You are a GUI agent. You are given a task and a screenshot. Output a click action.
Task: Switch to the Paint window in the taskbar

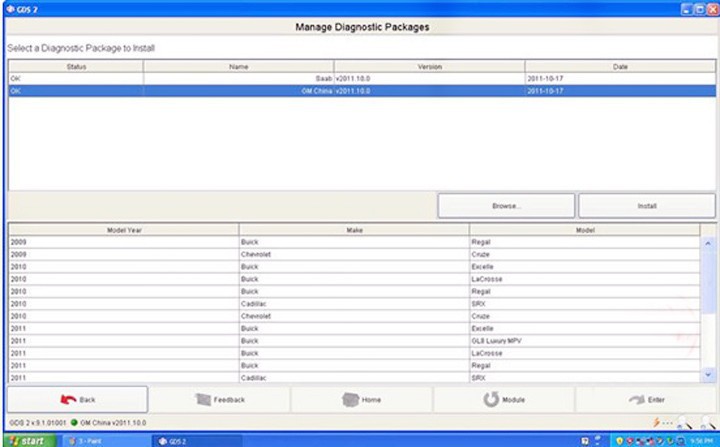coord(106,441)
